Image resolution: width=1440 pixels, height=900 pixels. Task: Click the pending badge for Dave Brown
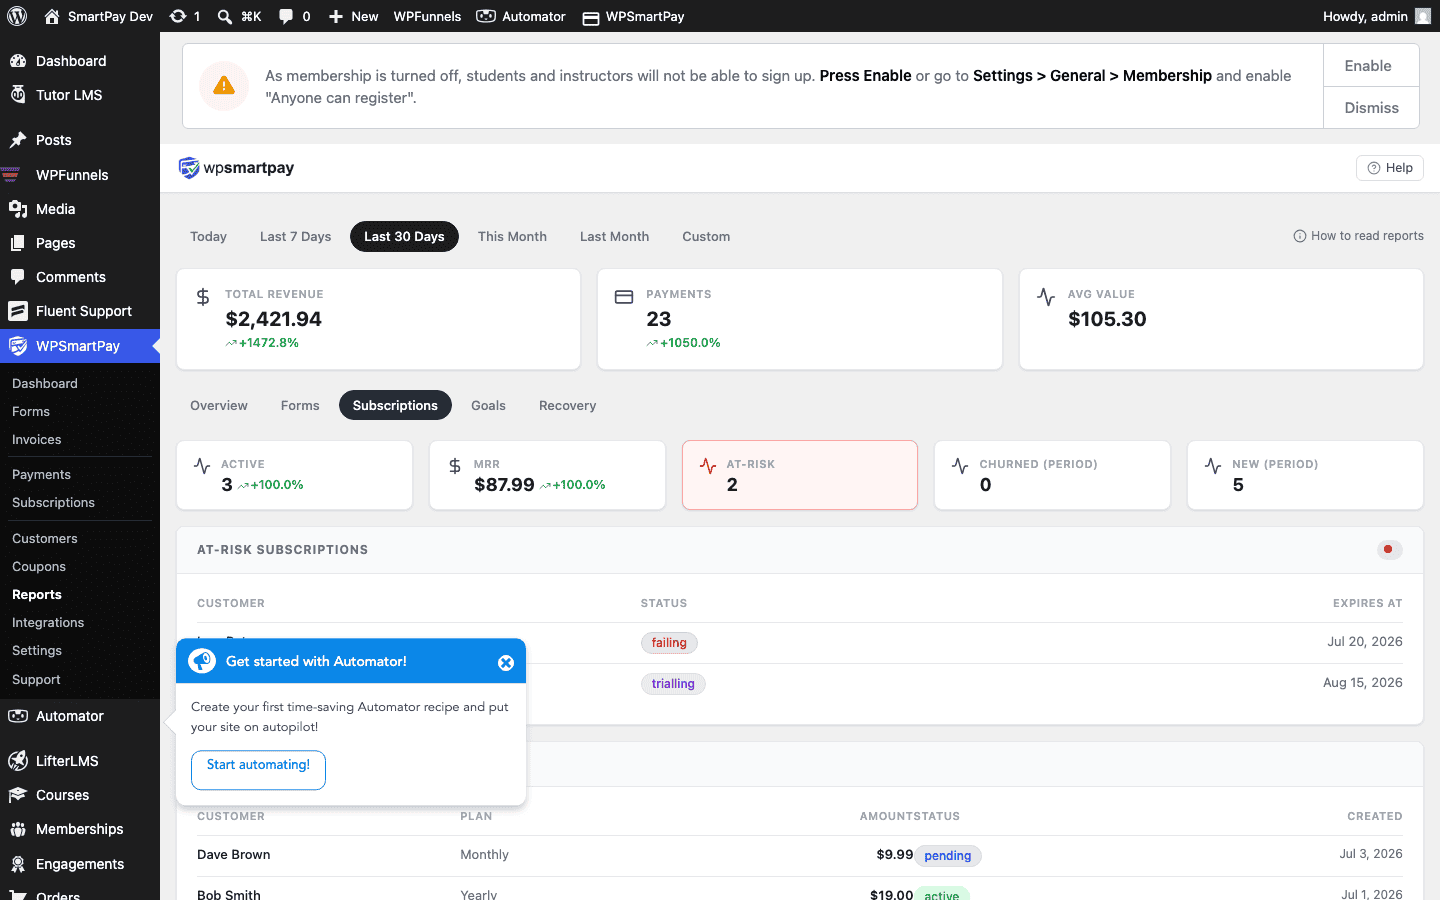(x=948, y=856)
